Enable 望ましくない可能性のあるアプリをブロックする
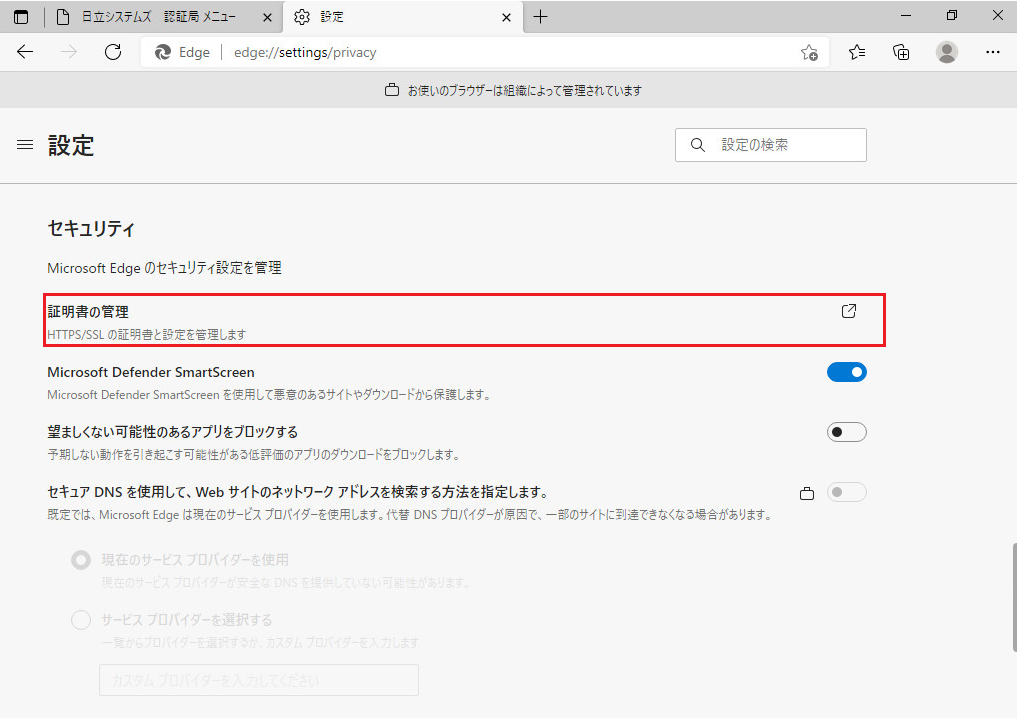 point(847,431)
